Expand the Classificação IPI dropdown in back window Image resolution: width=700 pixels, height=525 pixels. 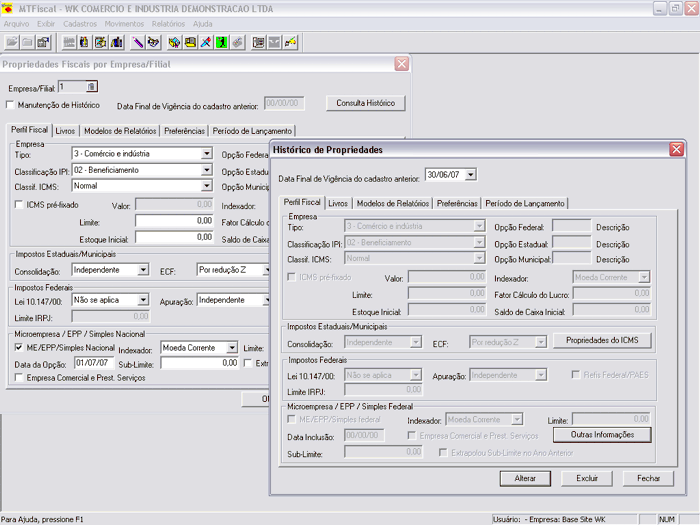[x=206, y=171]
